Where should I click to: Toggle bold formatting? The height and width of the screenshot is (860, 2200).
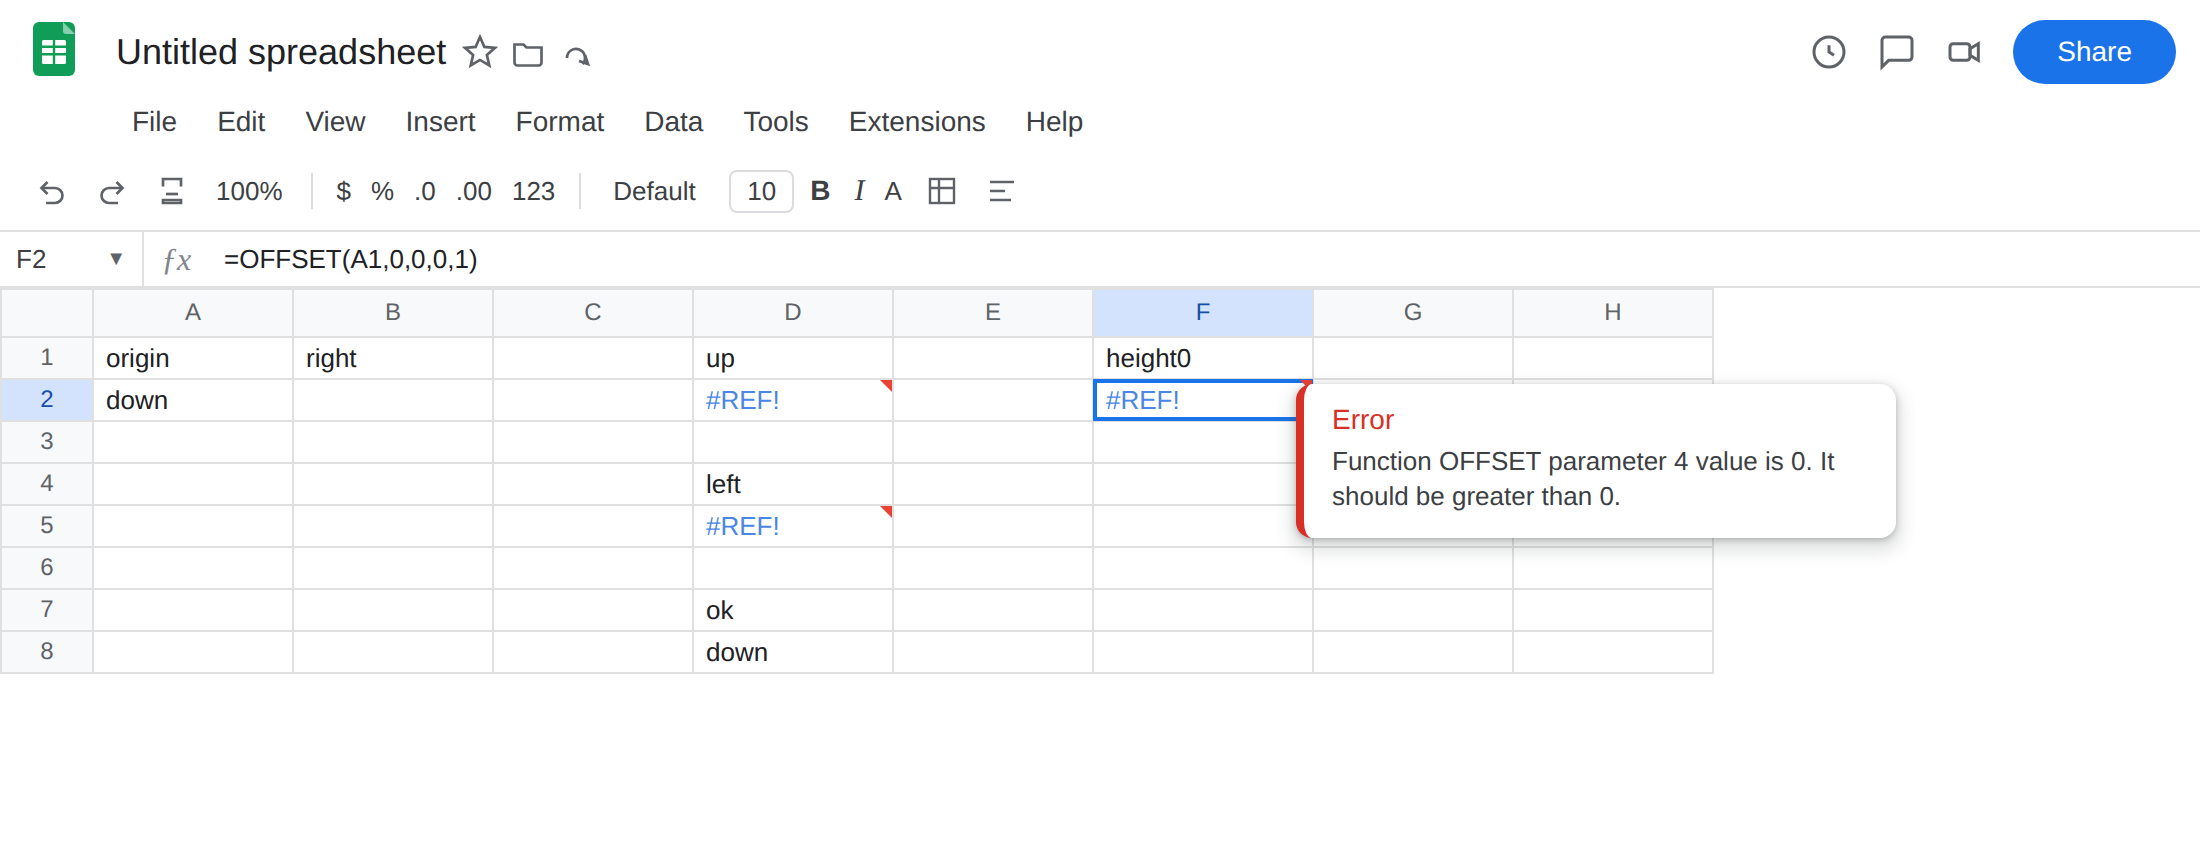point(820,191)
